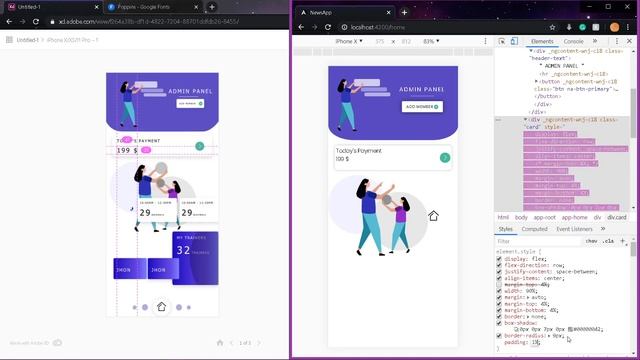Uncheck the justify-content: space-between checkbox

coord(499,272)
